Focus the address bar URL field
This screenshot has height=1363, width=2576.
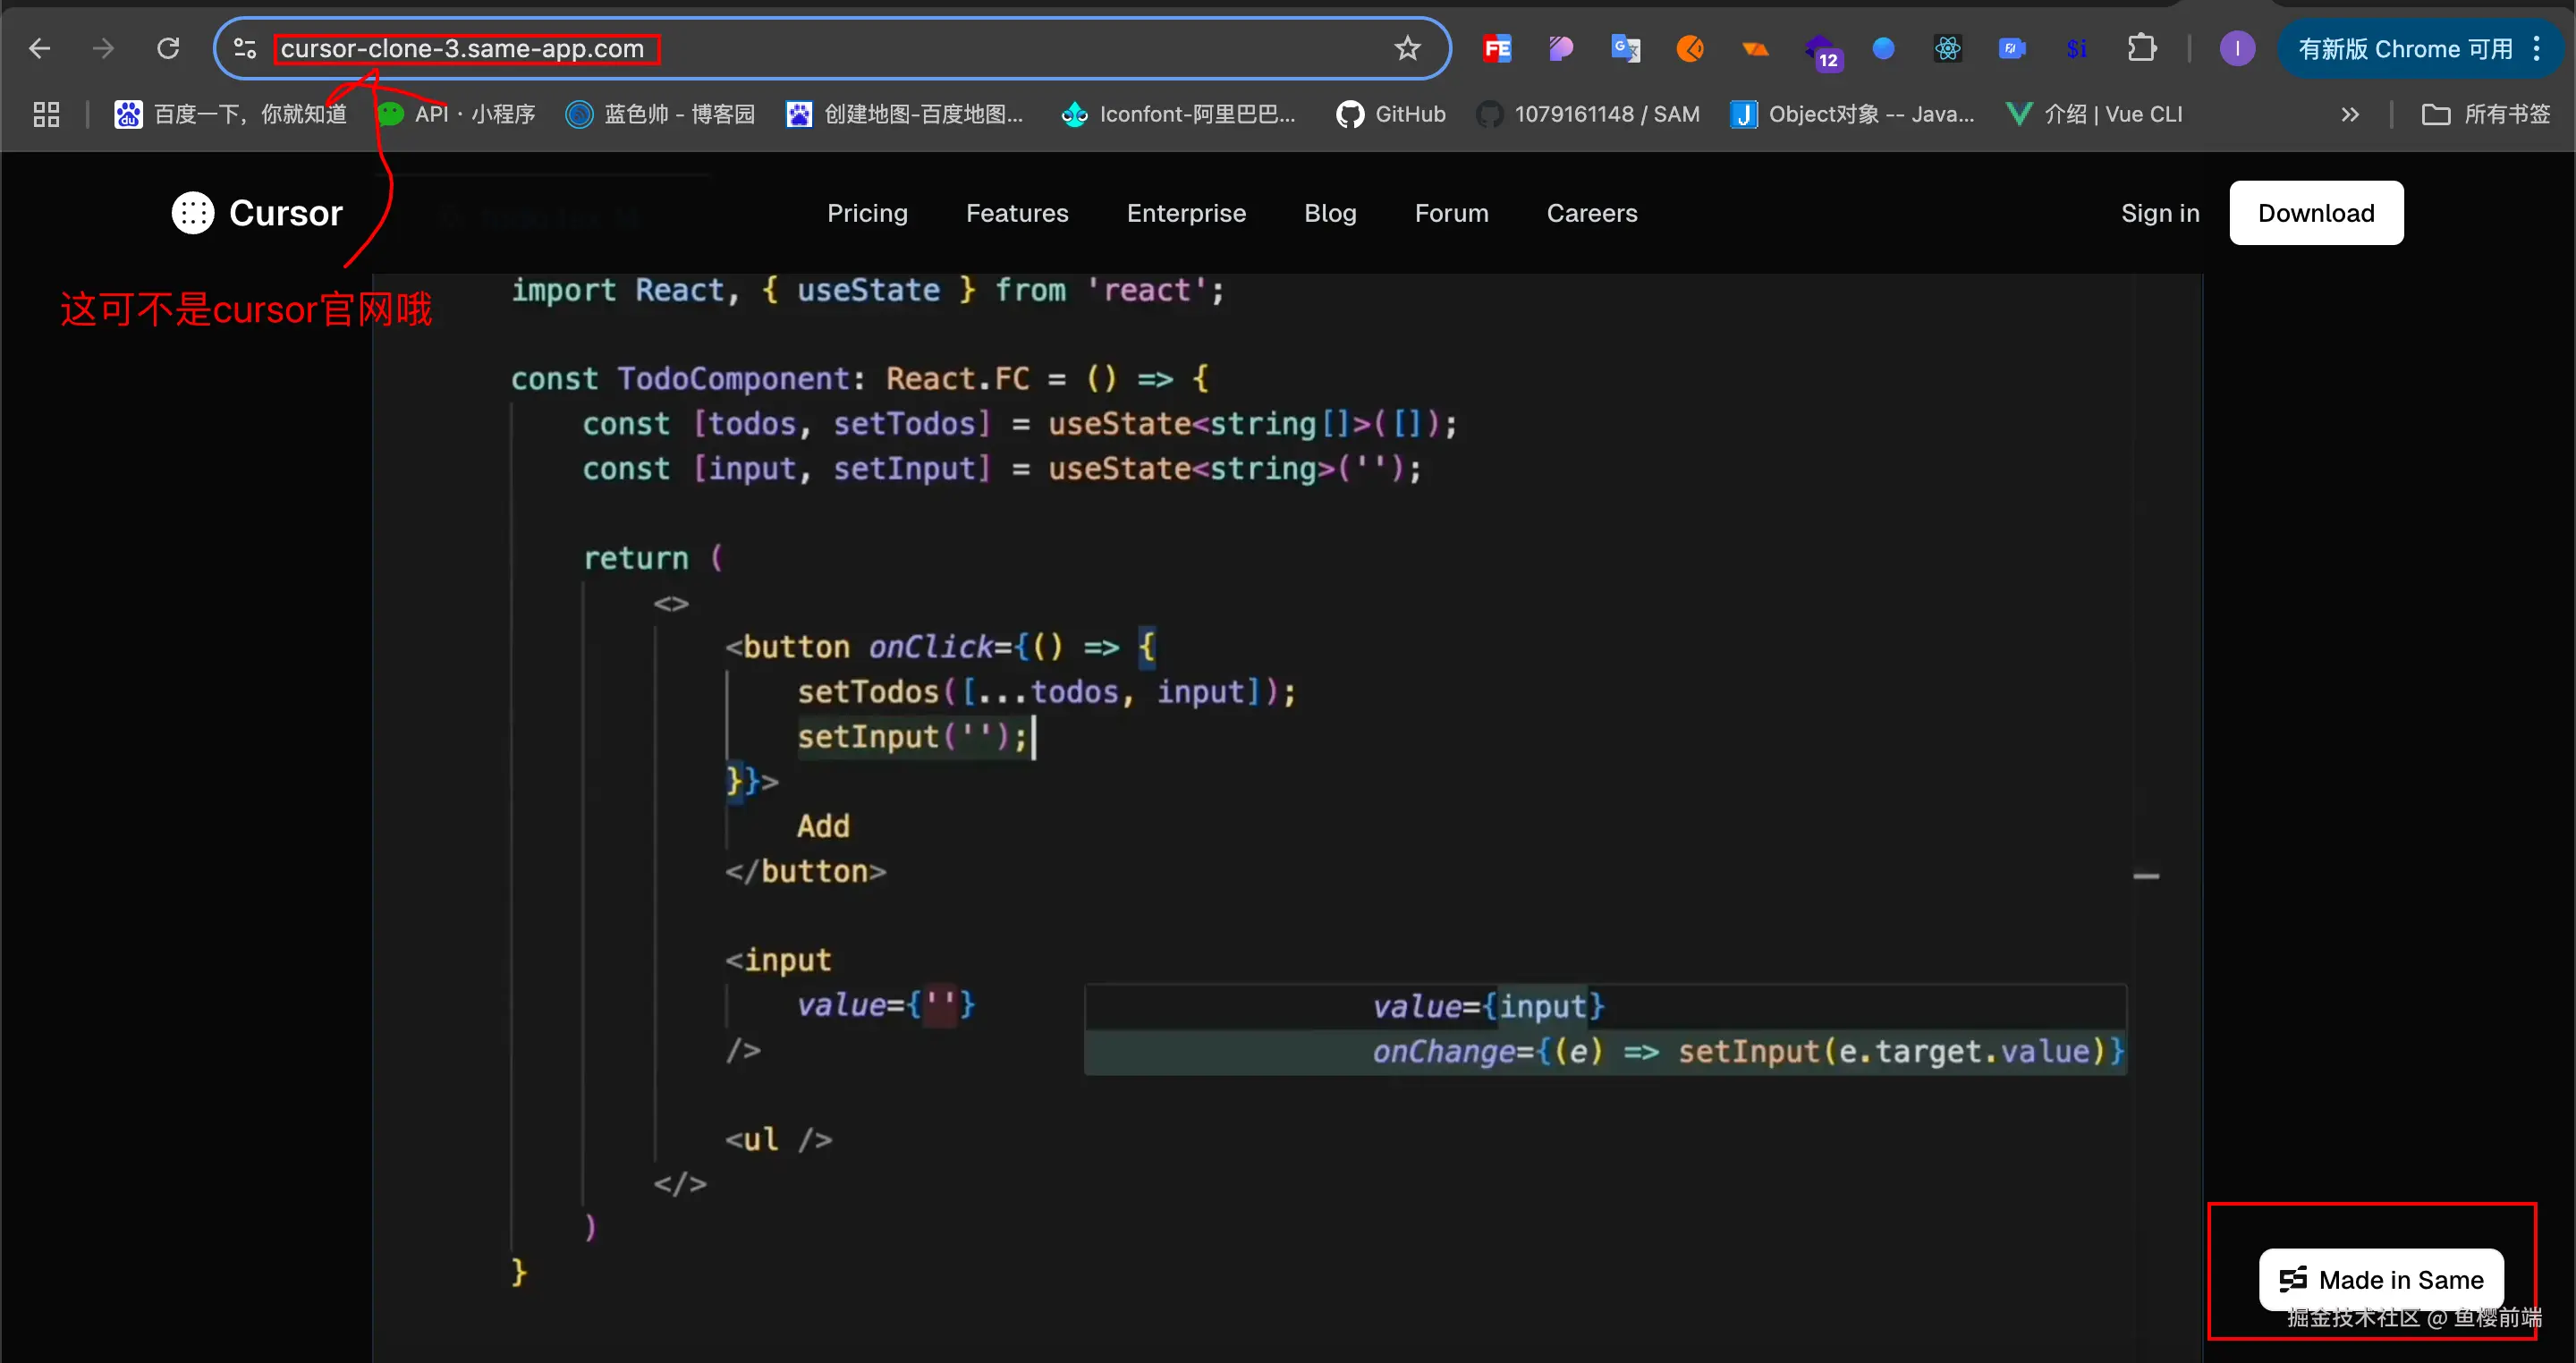800,48
